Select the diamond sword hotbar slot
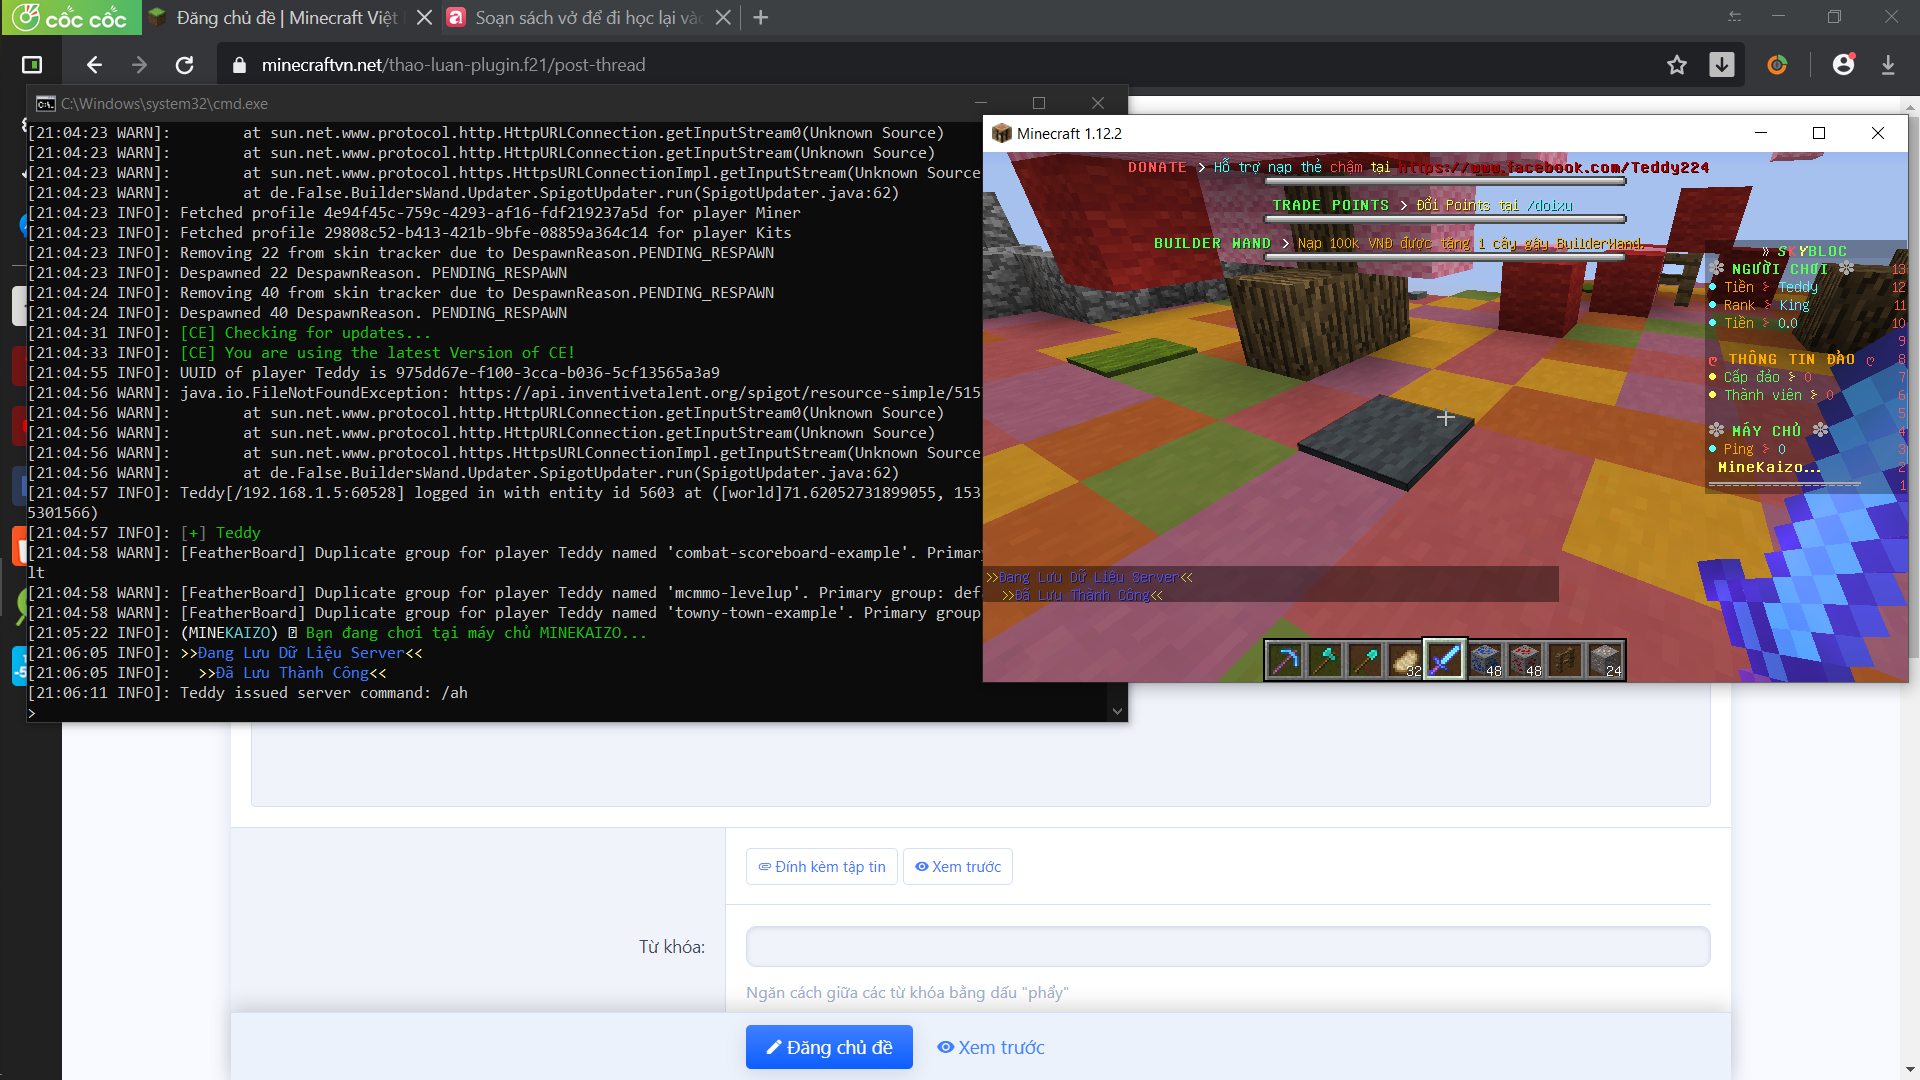The width and height of the screenshot is (1920, 1080). point(1445,660)
